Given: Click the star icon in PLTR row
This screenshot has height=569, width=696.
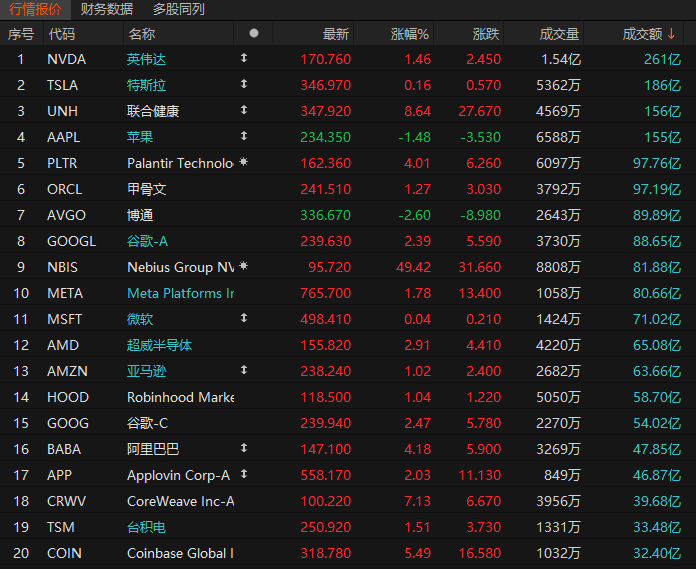Looking at the screenshot, I should click(x=243, y=162).
